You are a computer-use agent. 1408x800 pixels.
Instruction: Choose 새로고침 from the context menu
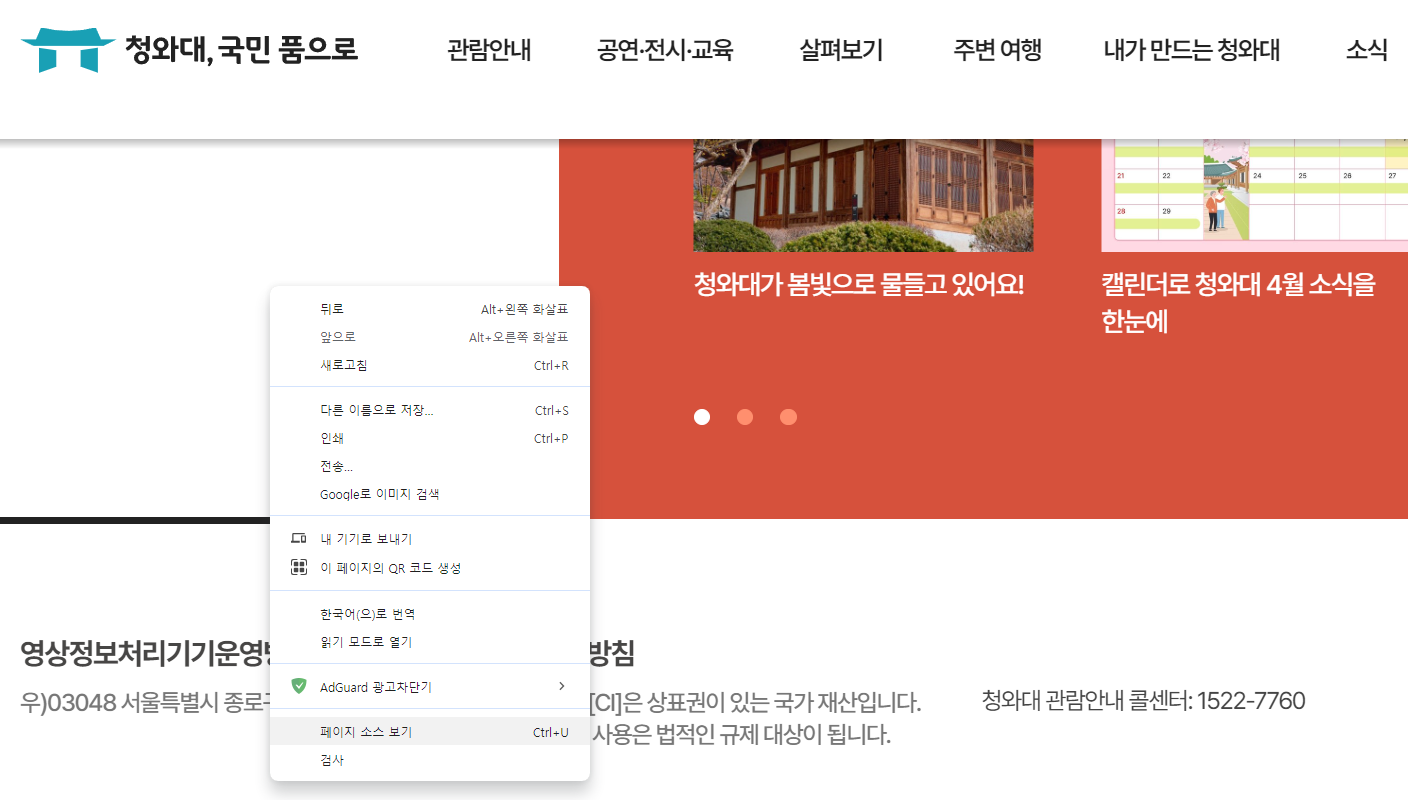pos(430,365)
